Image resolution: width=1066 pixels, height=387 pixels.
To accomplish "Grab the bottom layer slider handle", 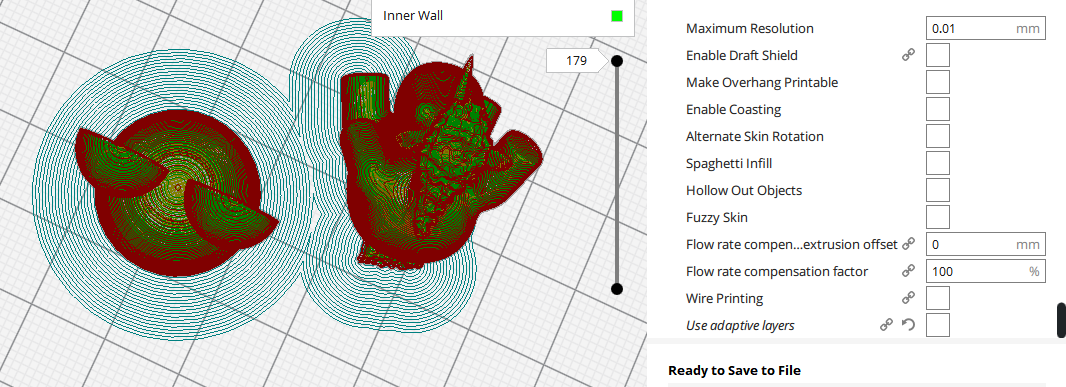I will click(x=617, y=289).
